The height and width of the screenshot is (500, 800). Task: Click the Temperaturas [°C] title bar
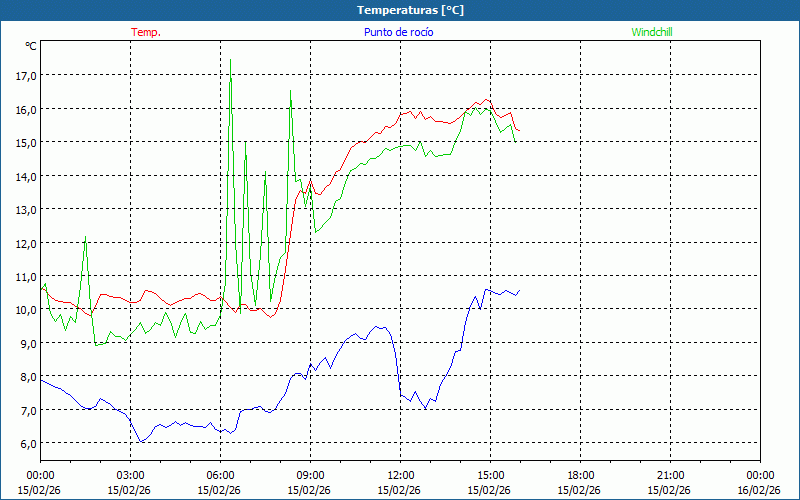400,10
